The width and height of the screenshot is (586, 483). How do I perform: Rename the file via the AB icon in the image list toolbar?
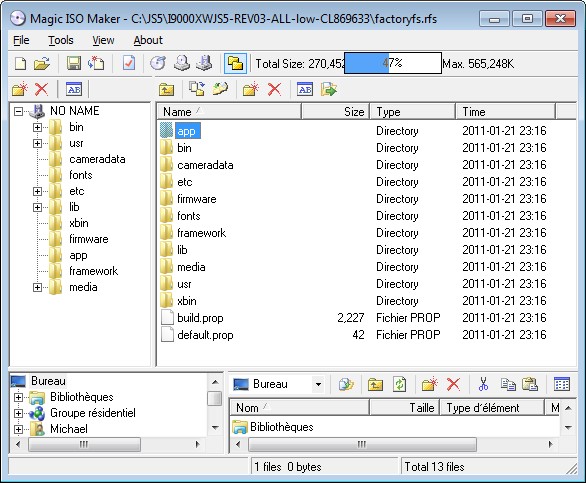305,89
